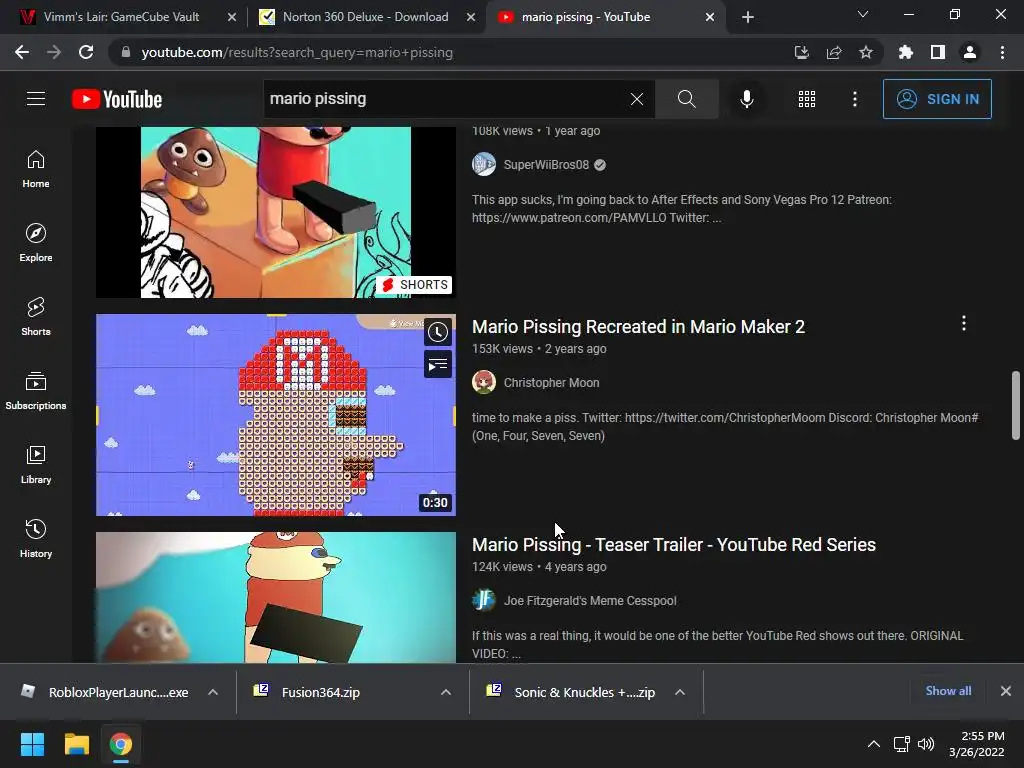Add Mario Maker 2 video to queue
This screenshot has width=1024, height=768.
tap(438, 364)
